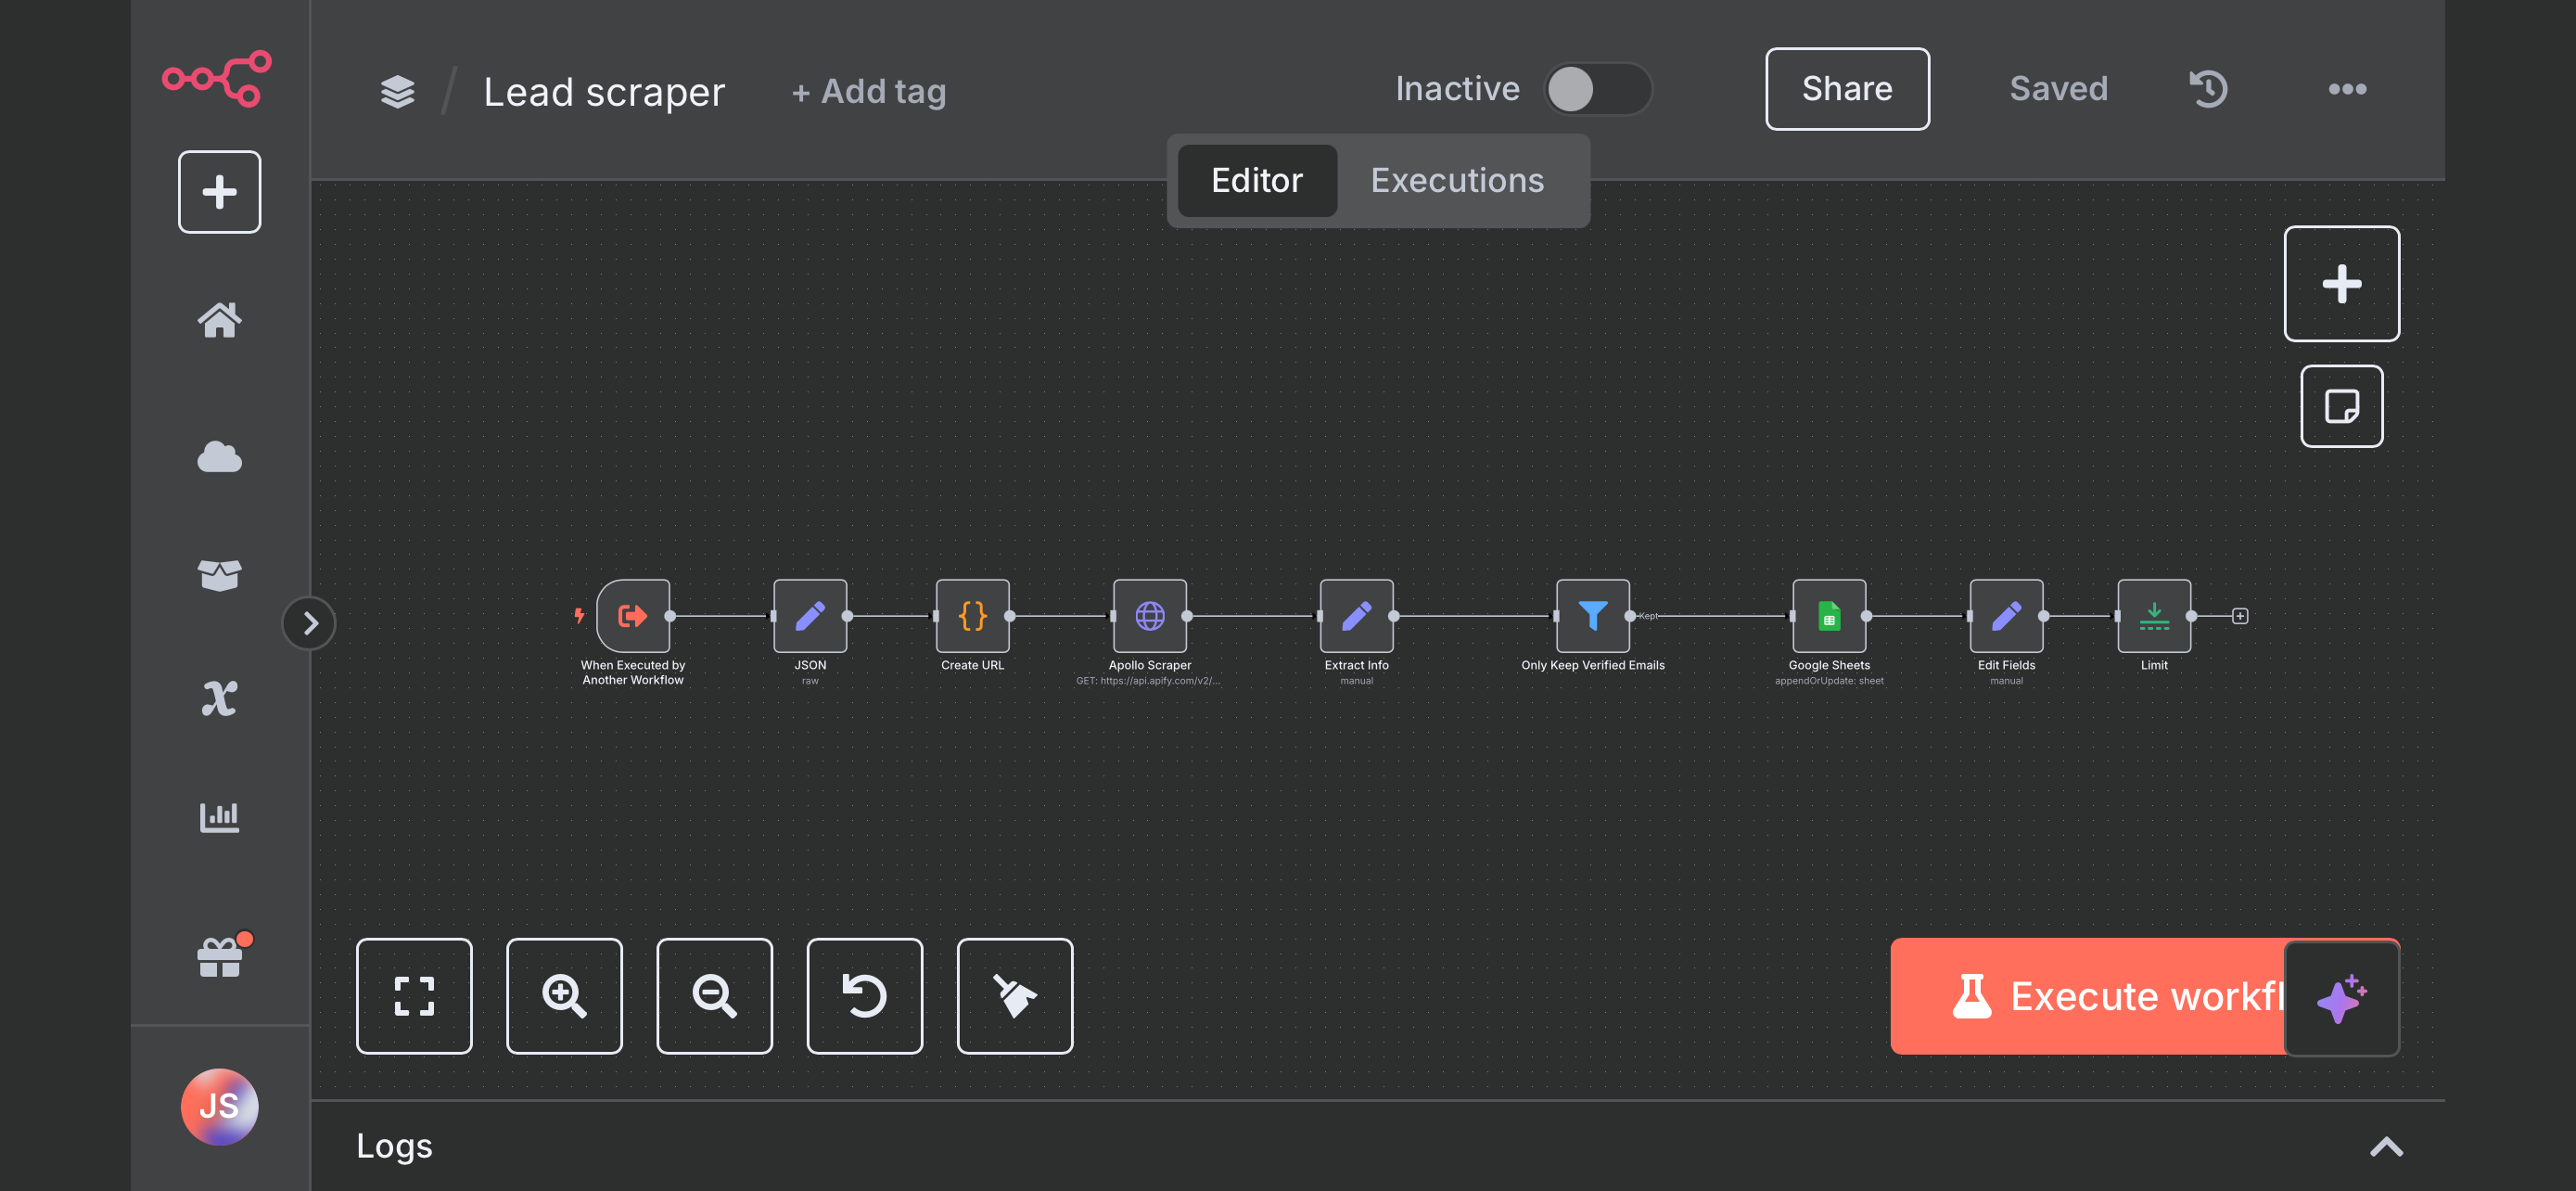The height and width of the screenshot is (1191, 2576).
Task: Select the Create URL code node
Action: [972, 616]
